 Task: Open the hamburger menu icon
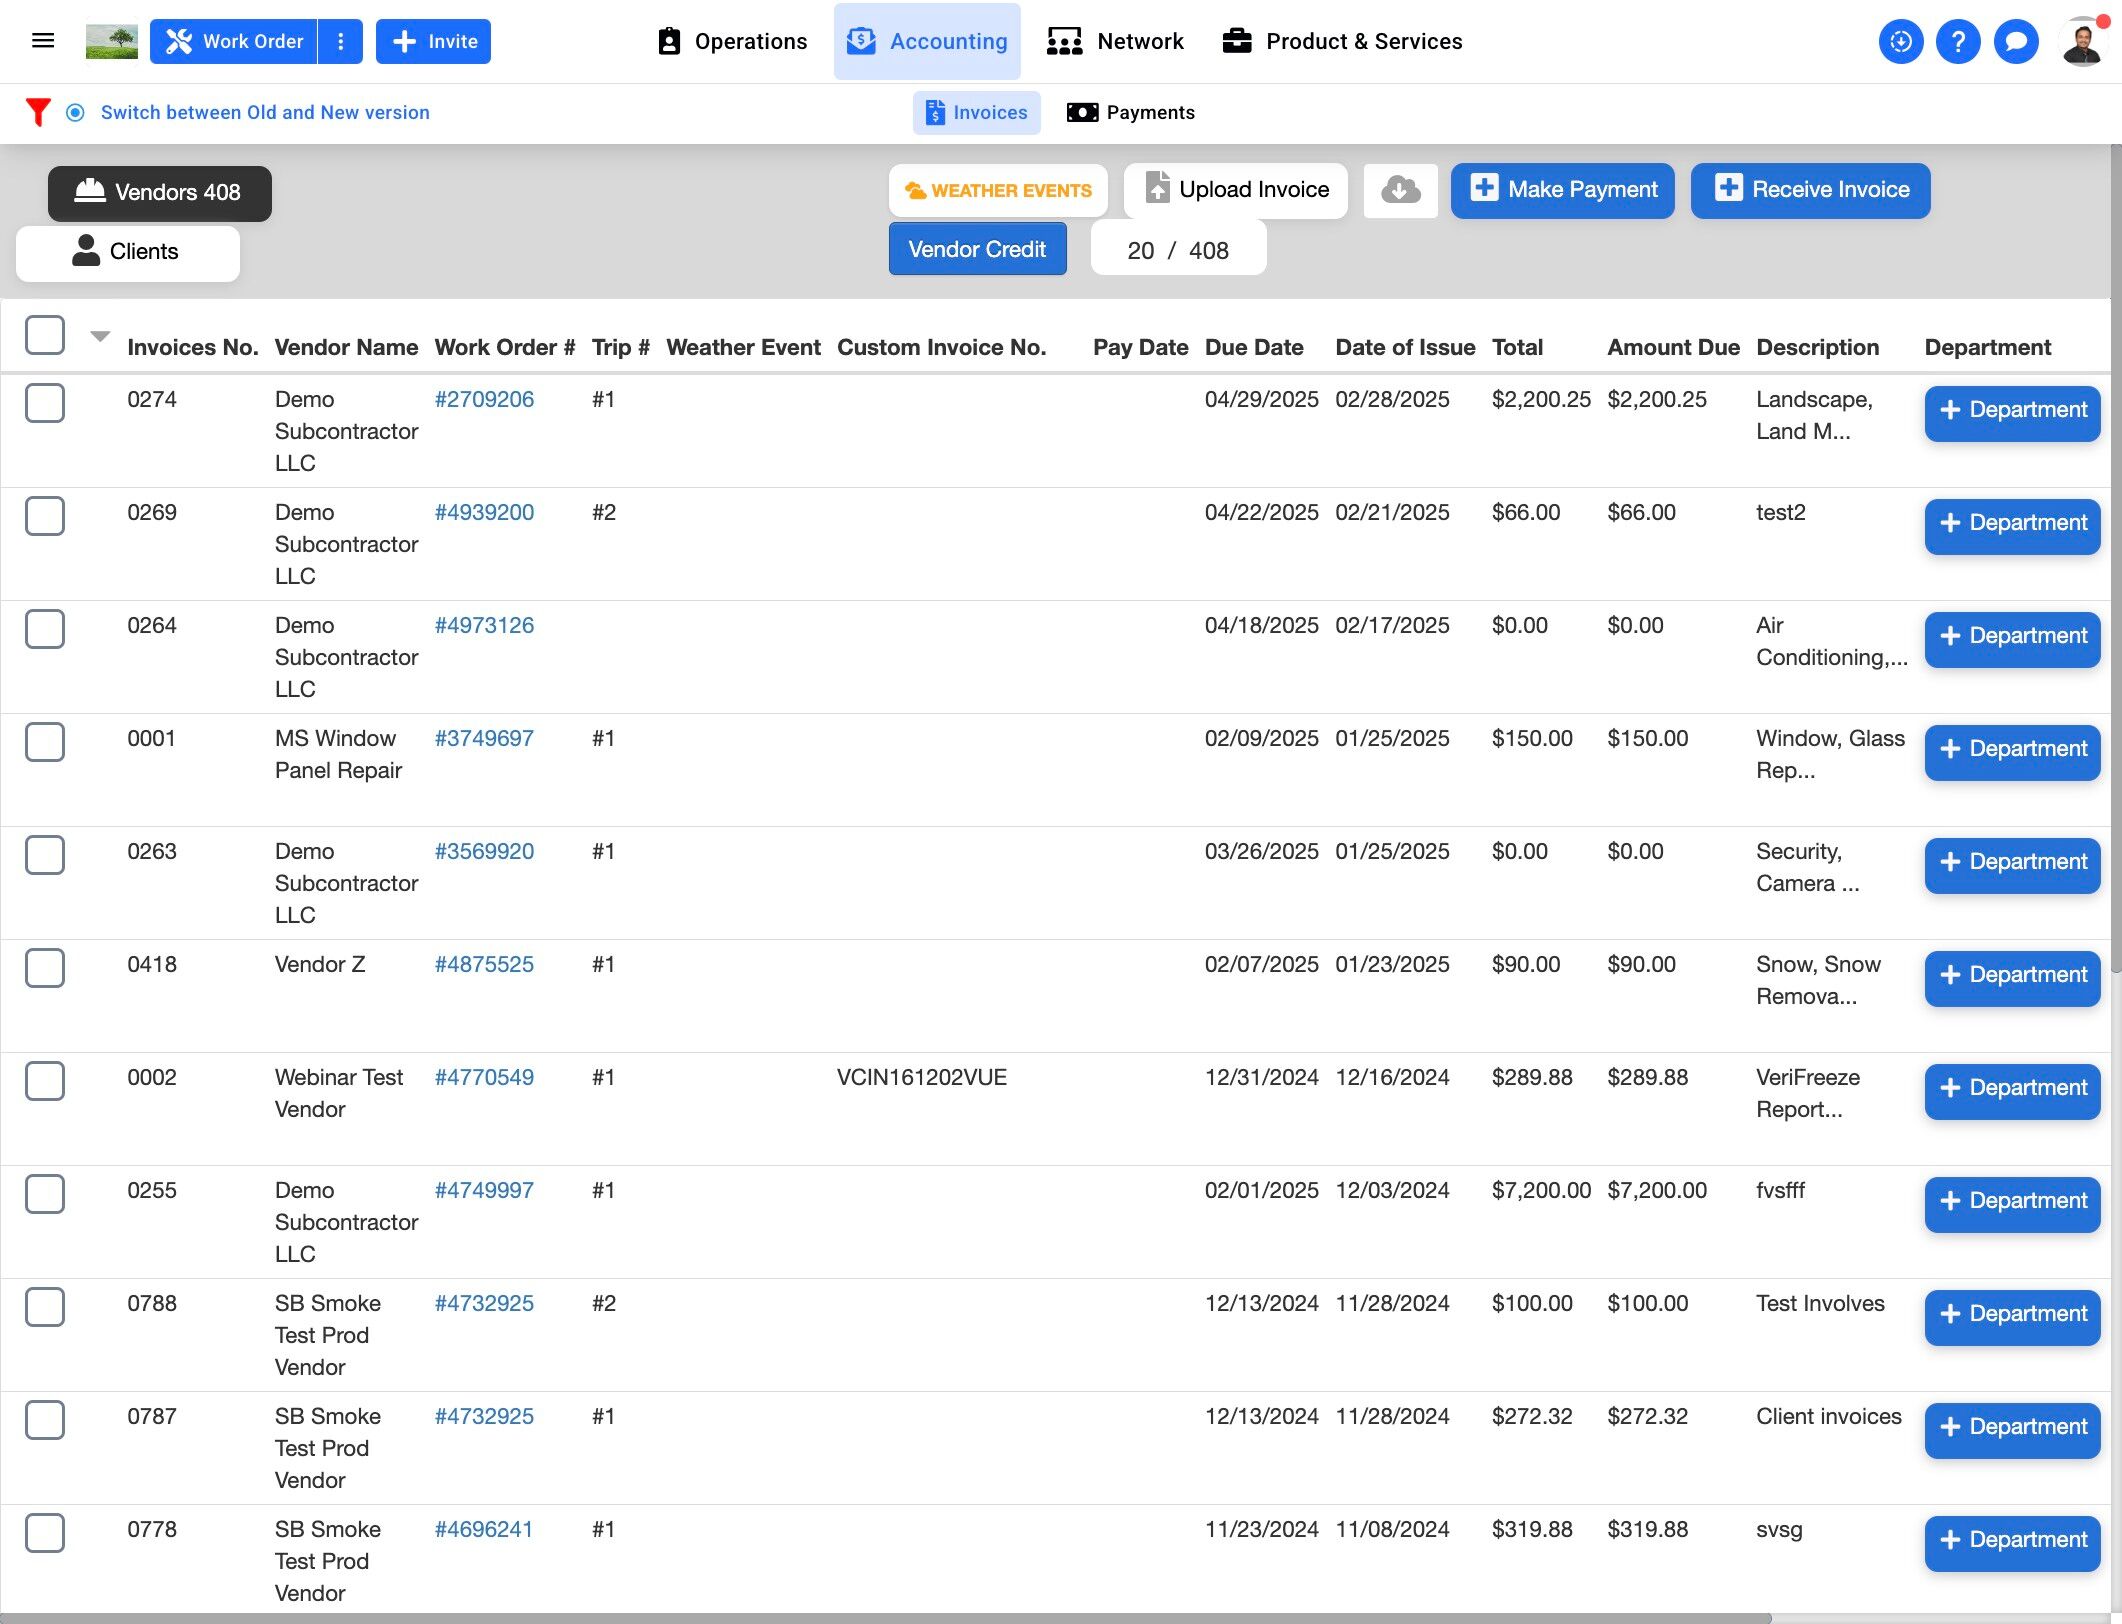coord(42,41)
